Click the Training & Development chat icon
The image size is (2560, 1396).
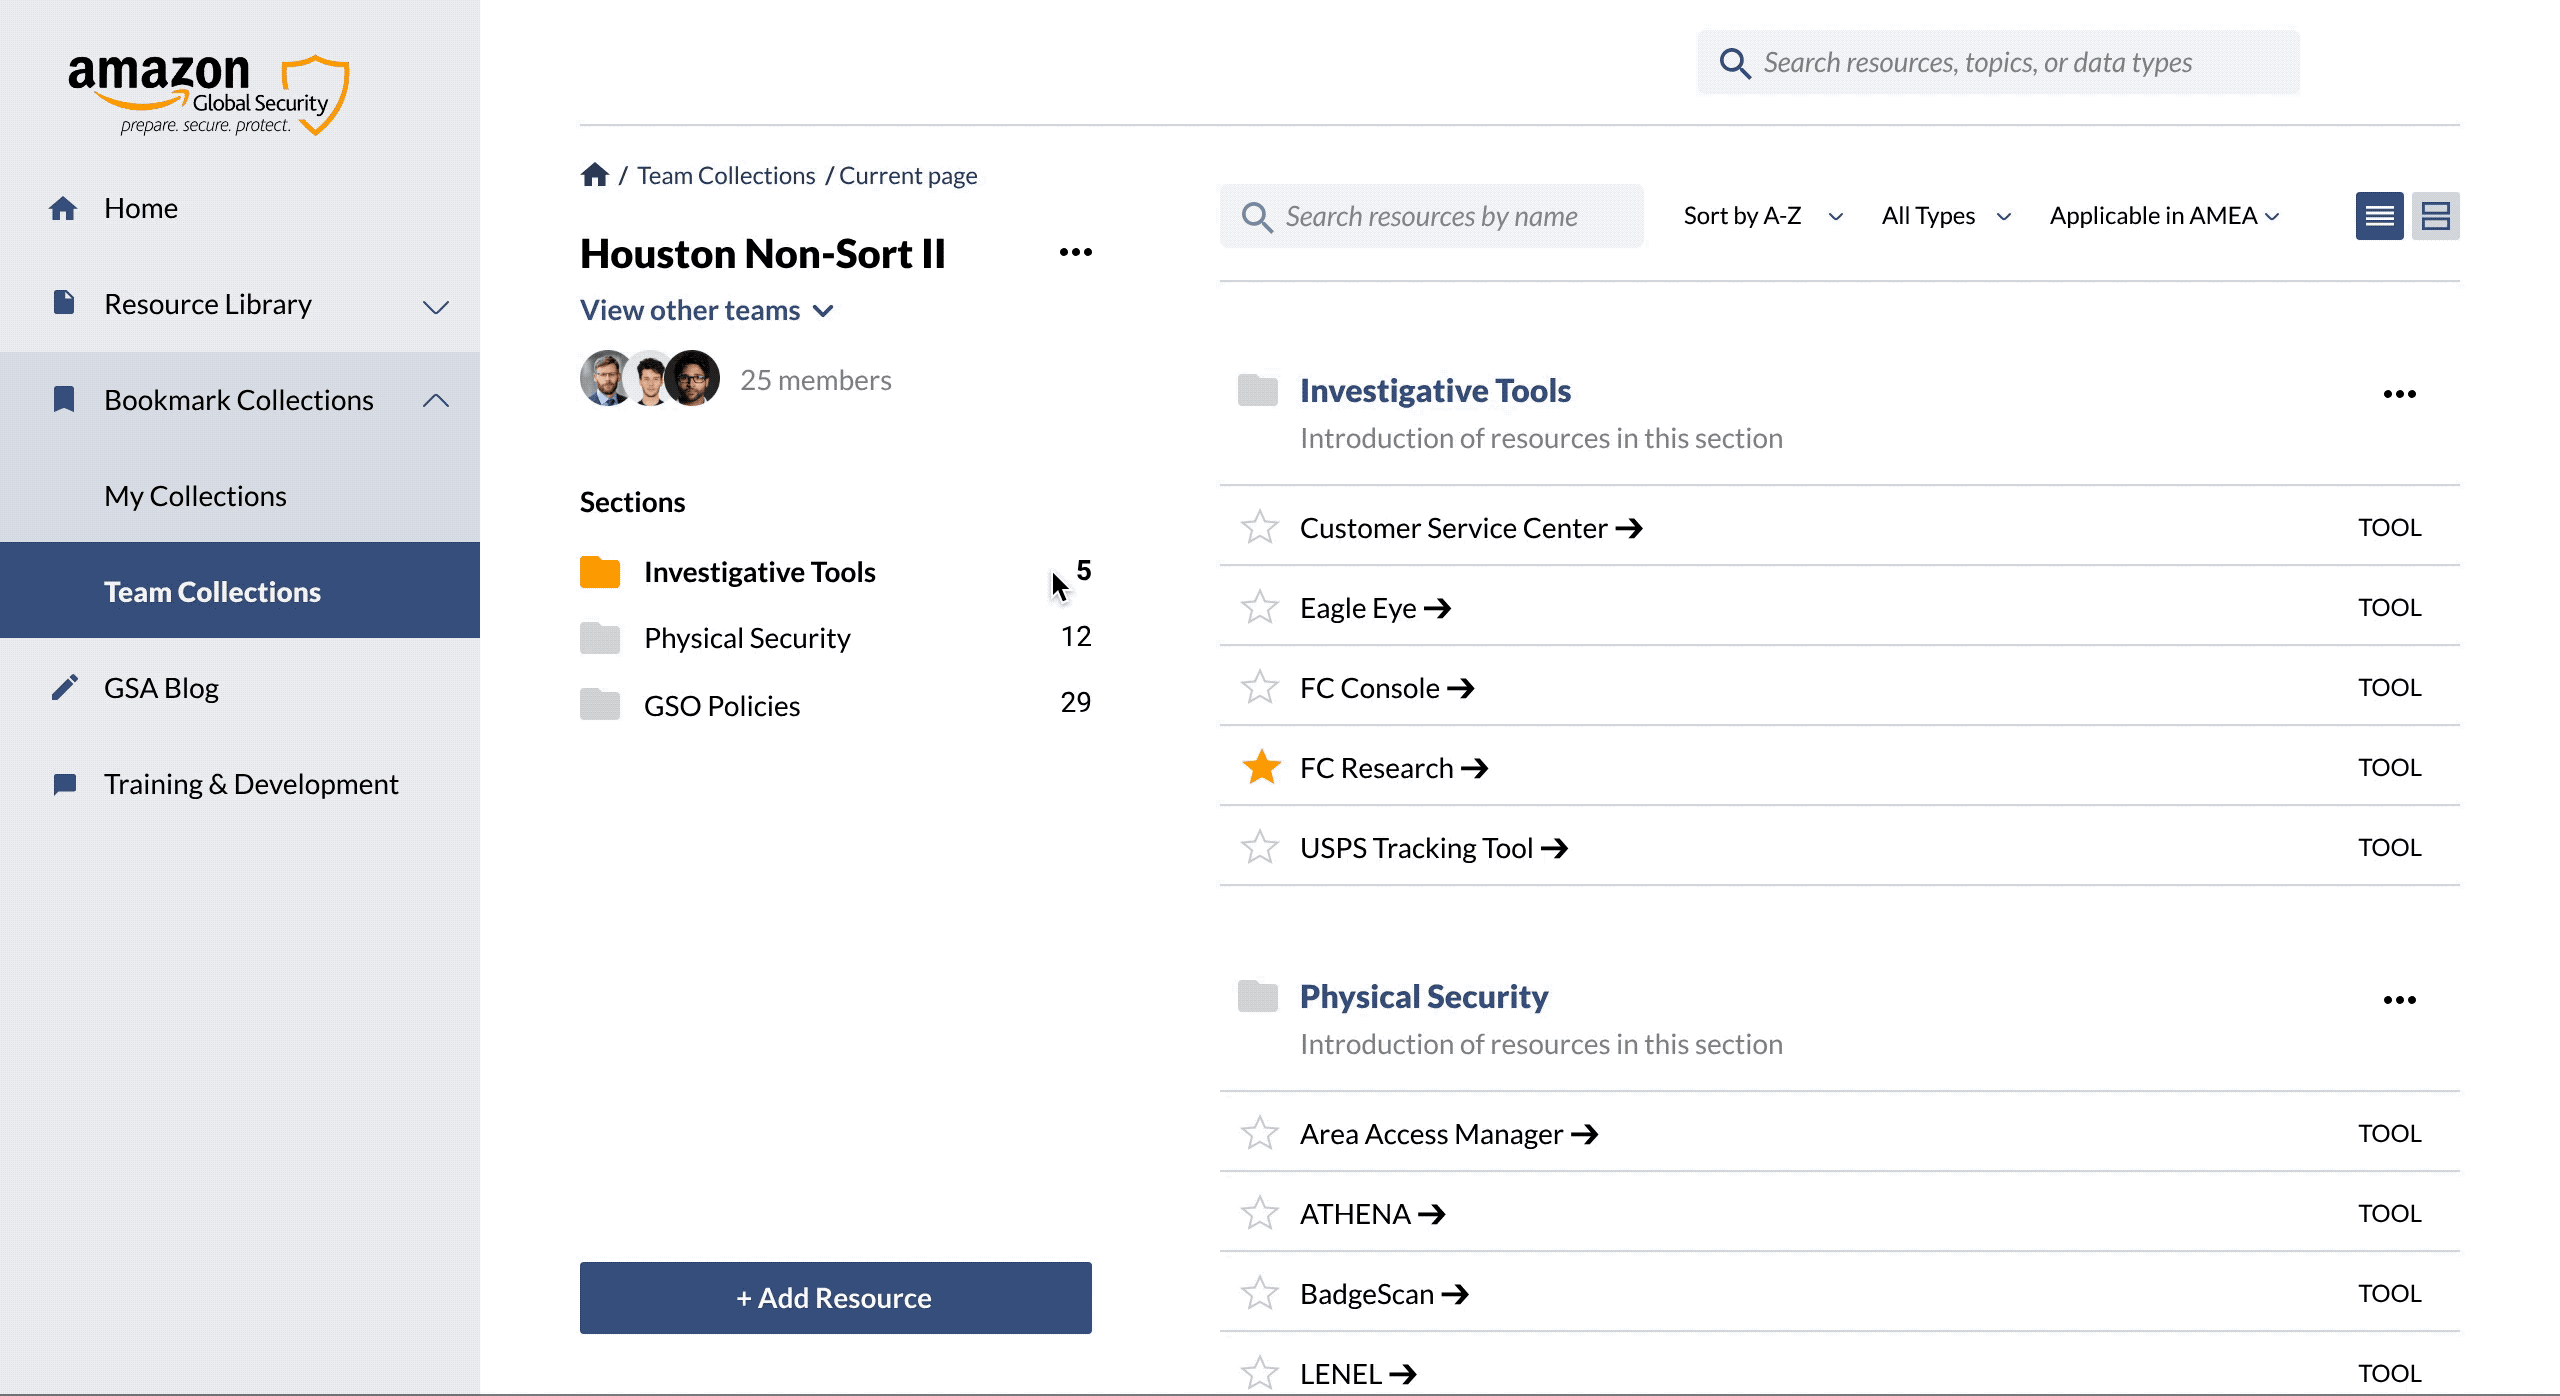point(64,784)
